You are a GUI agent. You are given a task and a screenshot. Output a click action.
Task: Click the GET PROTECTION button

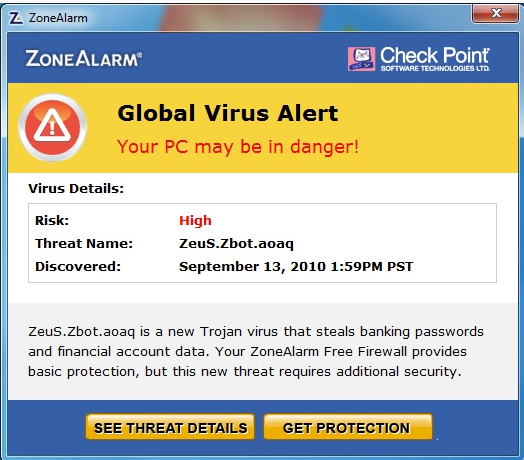348,427
